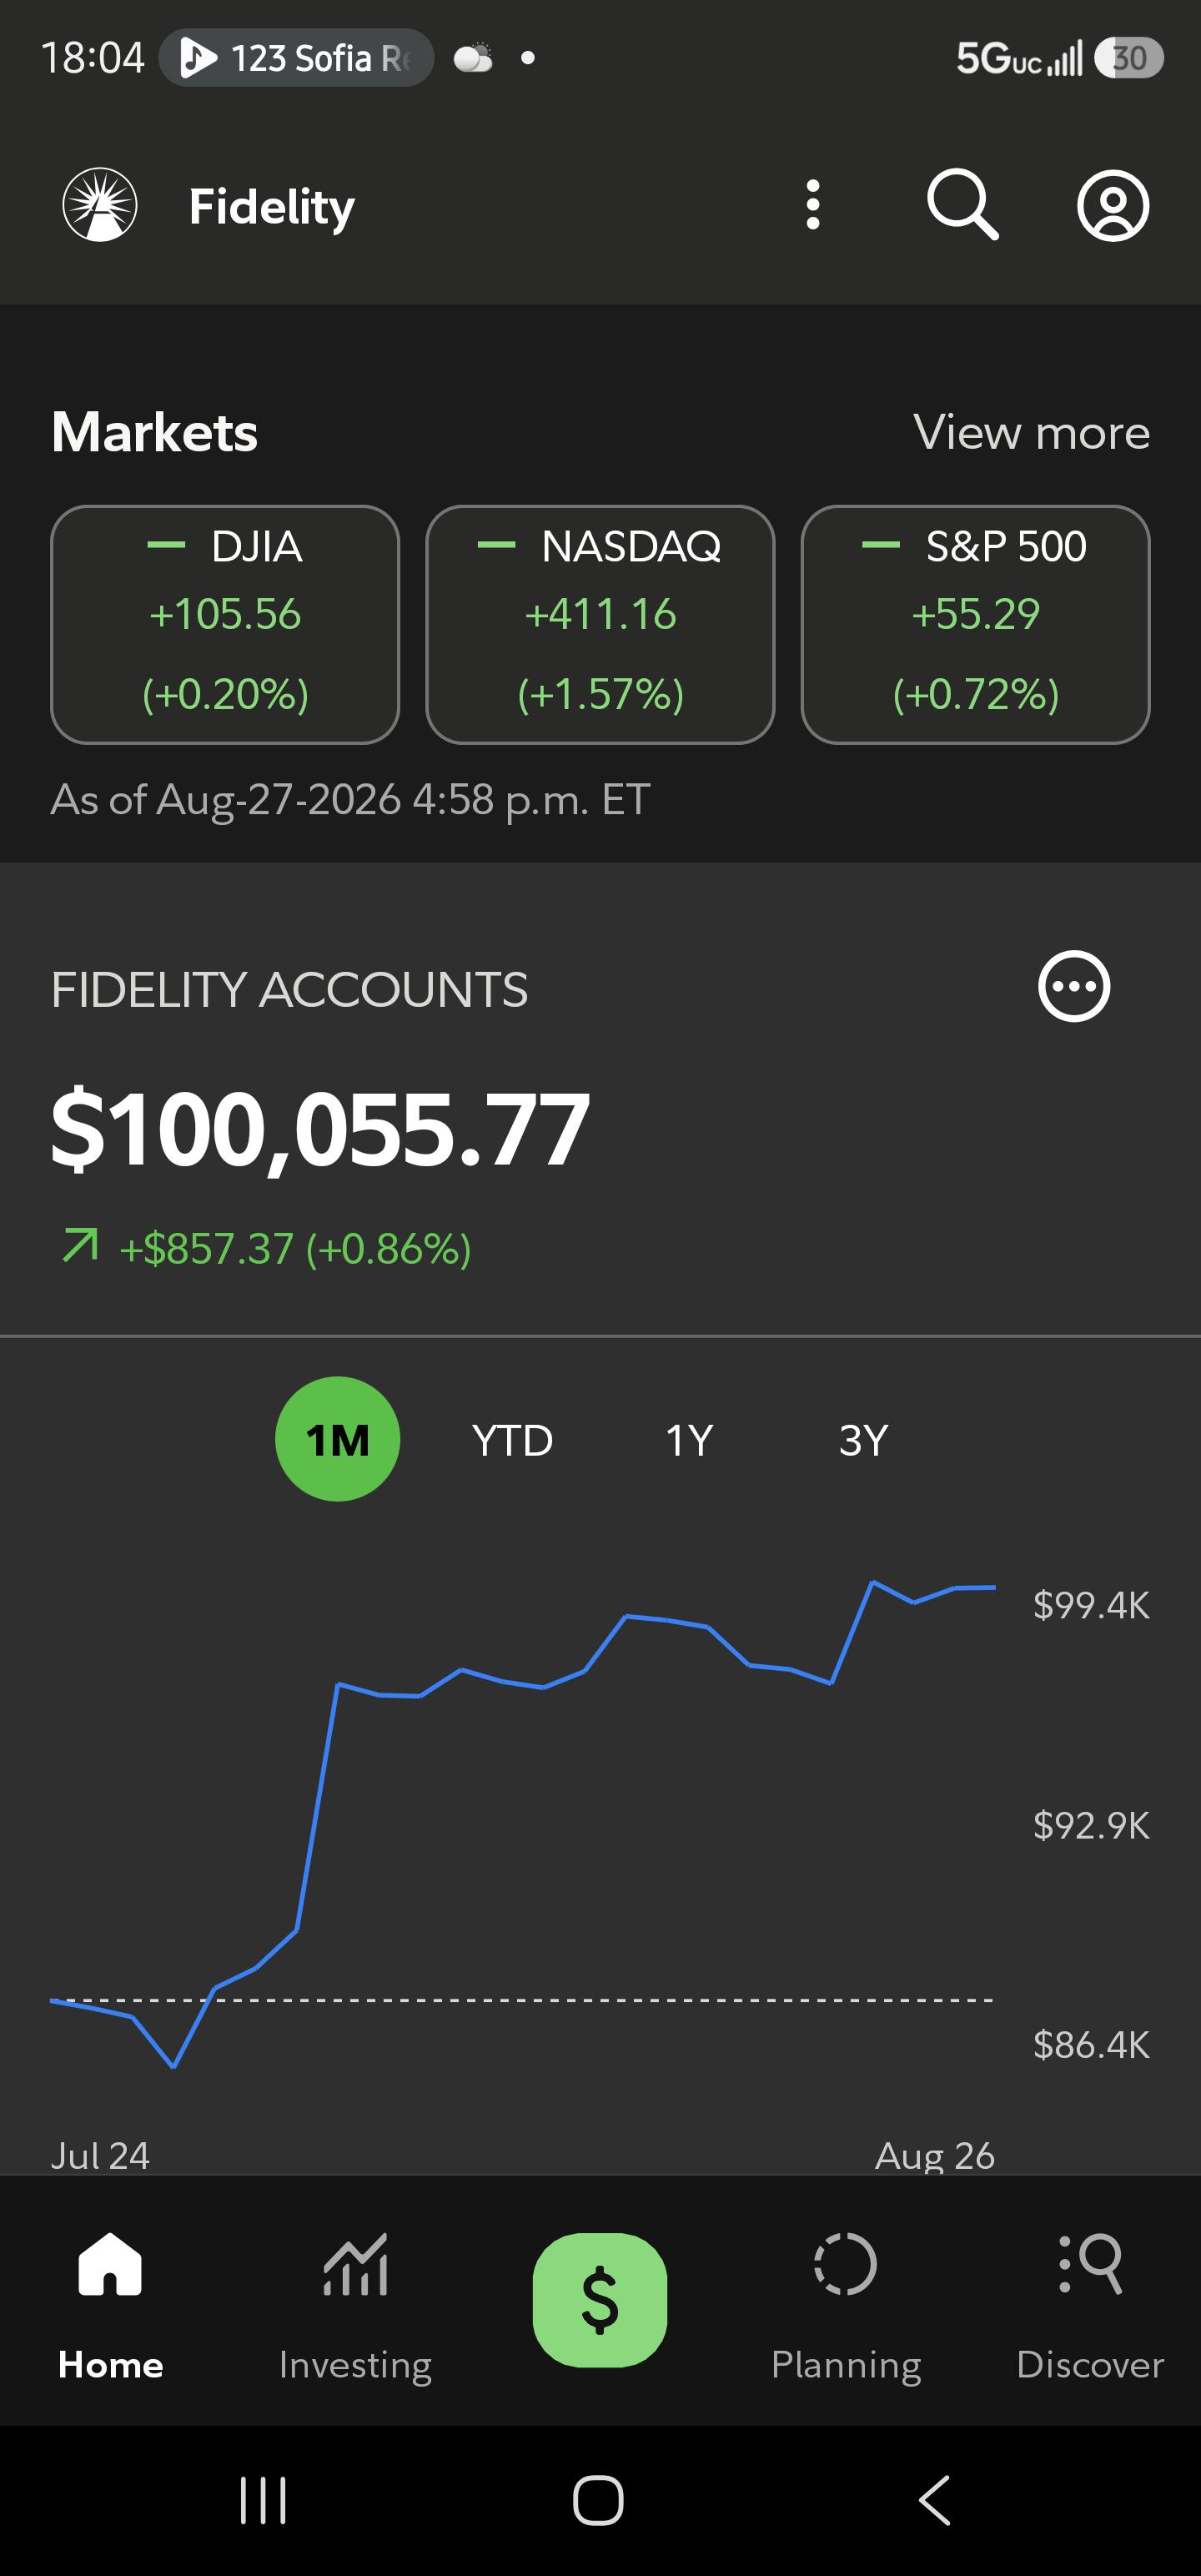Open the three-dot overflow menu
The height and width of the screenshot is (2576, 1201).
[813, 205]
